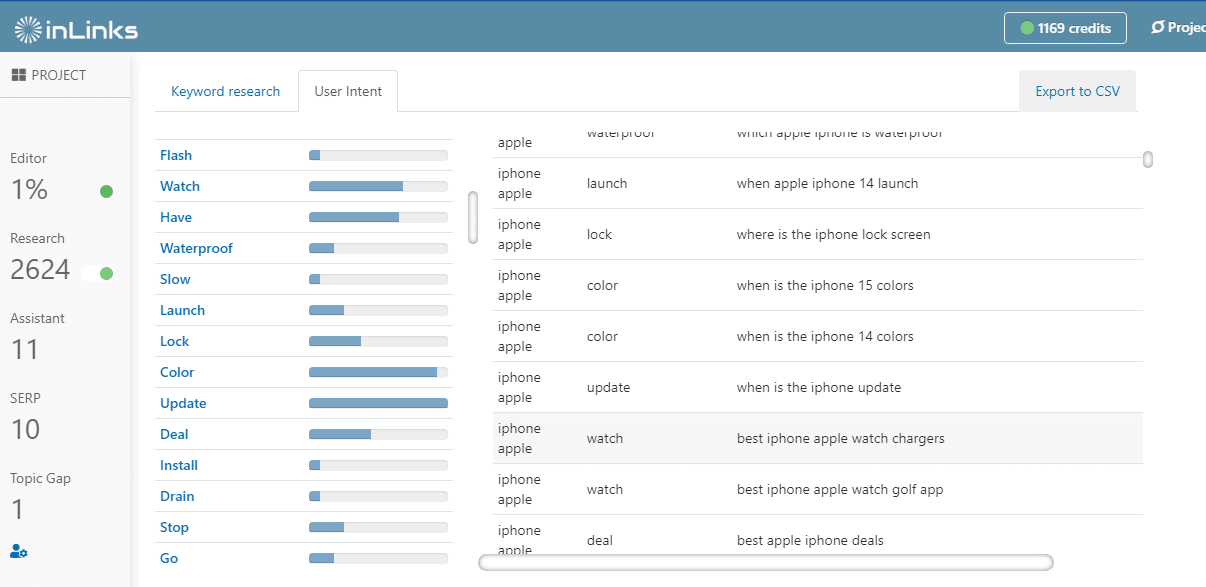Image resolution: width=1206 pixels, height=587 pixels.
Task: Select the Update intent
Action: (x=183, y=403)
